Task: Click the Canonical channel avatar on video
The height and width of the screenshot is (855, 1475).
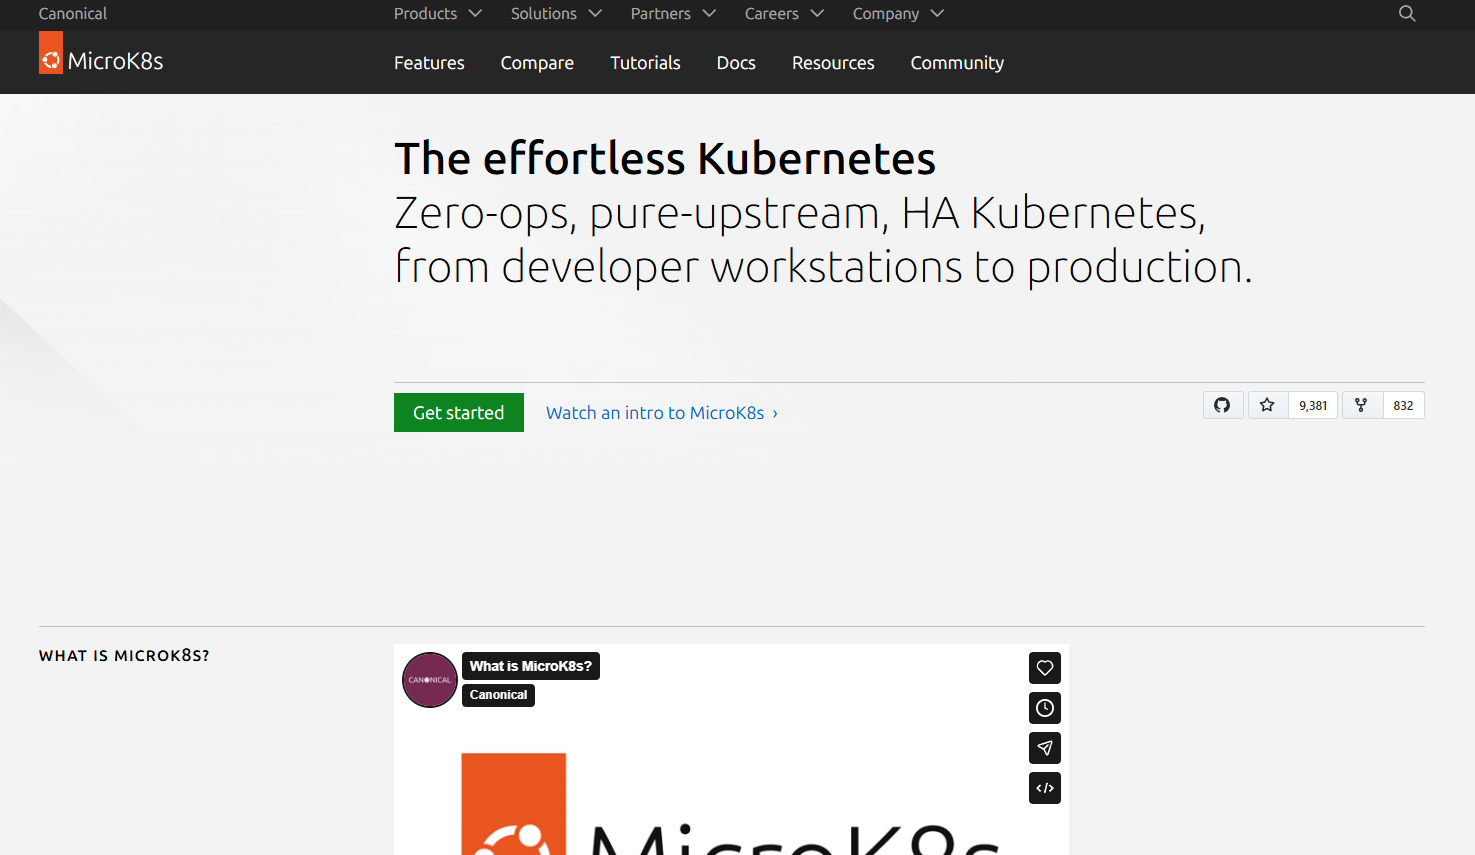Action: click(430, 680)
